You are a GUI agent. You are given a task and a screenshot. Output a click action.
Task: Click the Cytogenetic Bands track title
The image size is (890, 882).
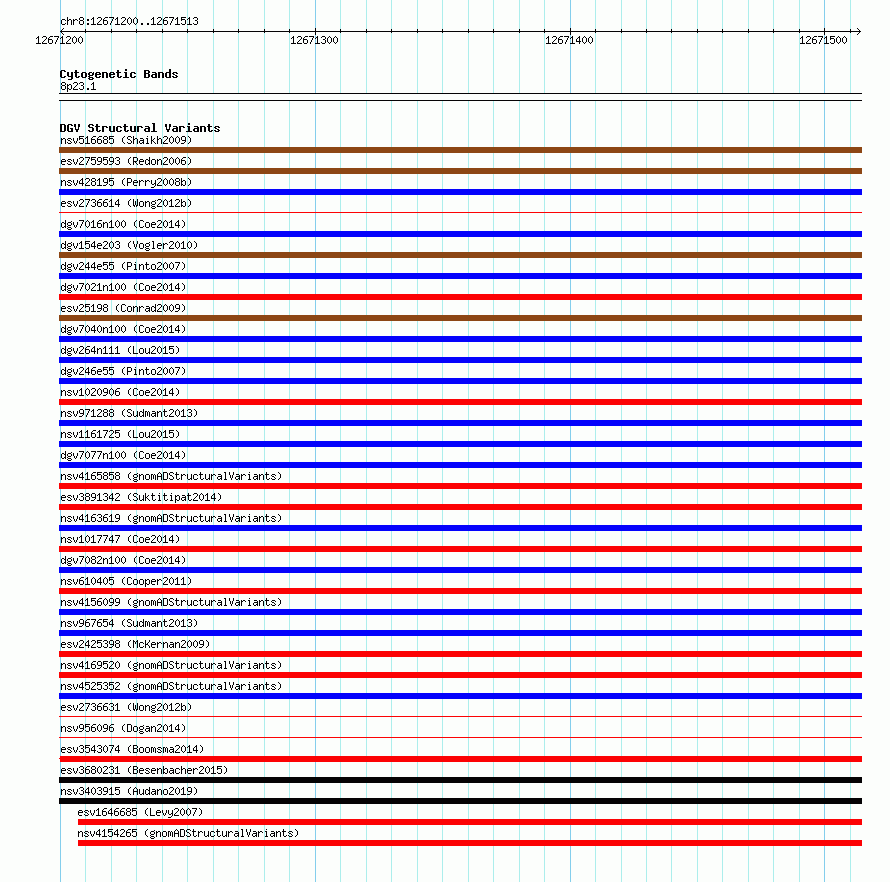click(x=119, y=74)
